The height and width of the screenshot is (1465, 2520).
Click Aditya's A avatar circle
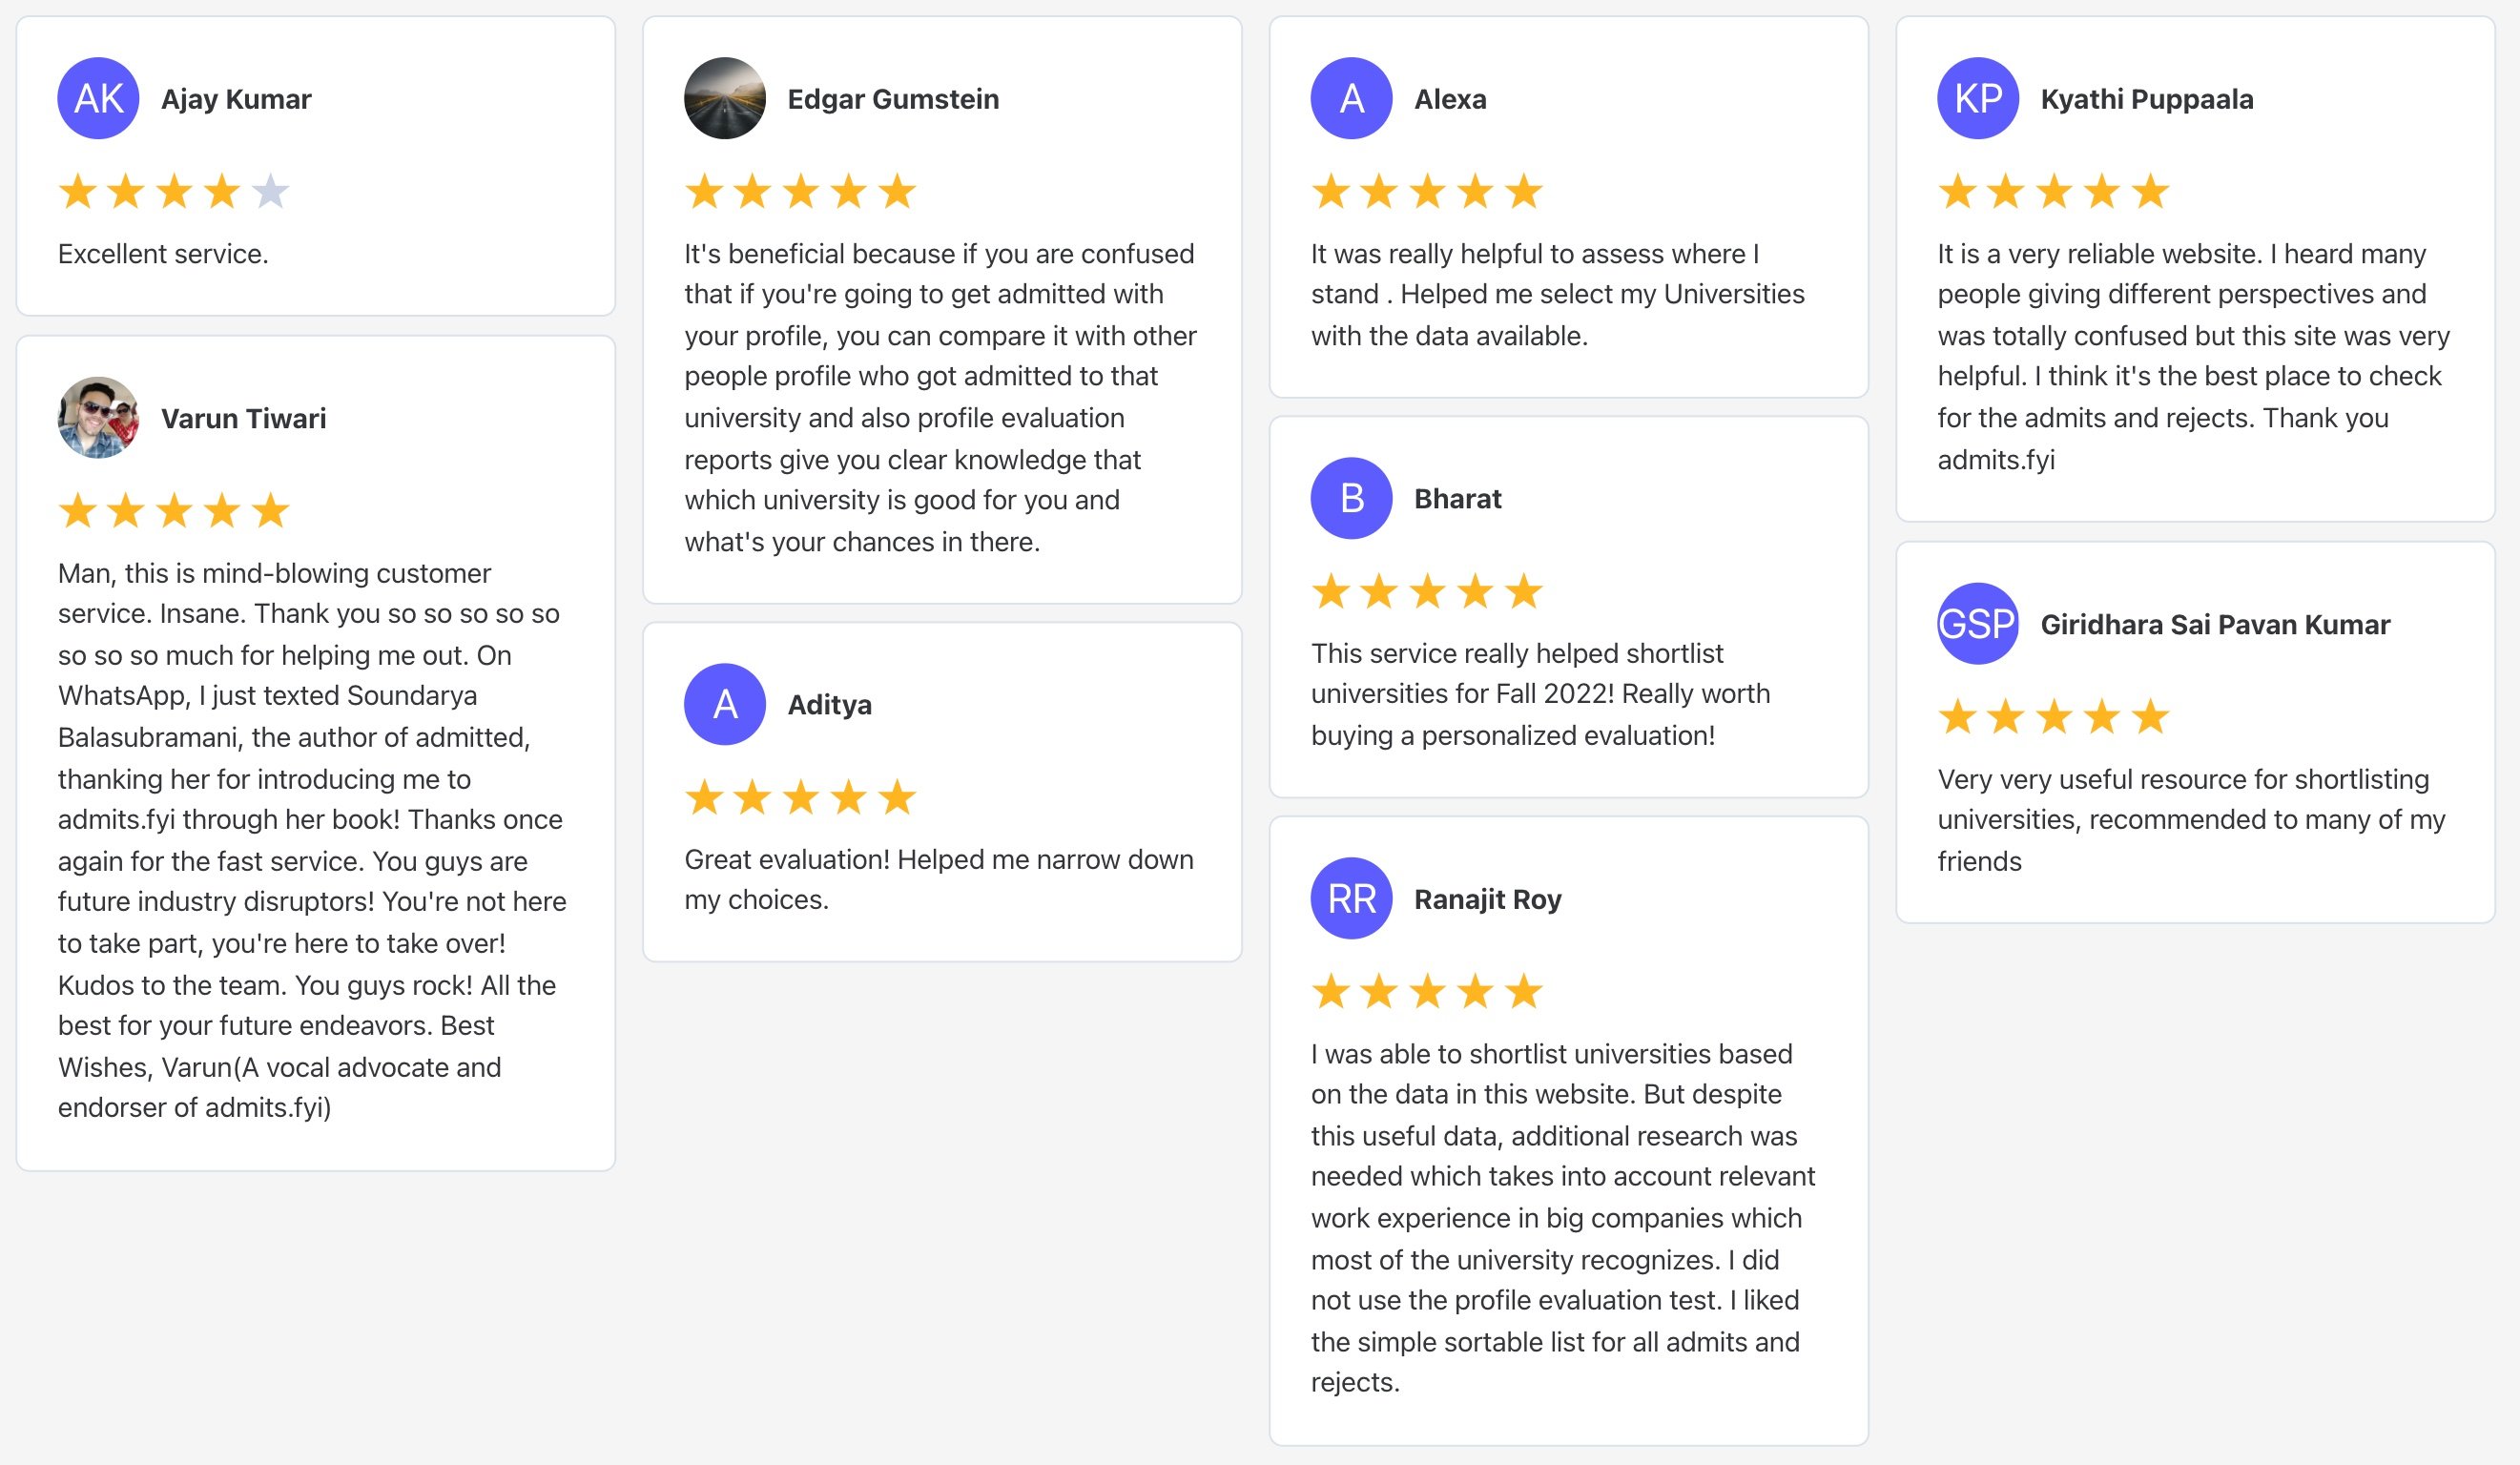point(725,704)
